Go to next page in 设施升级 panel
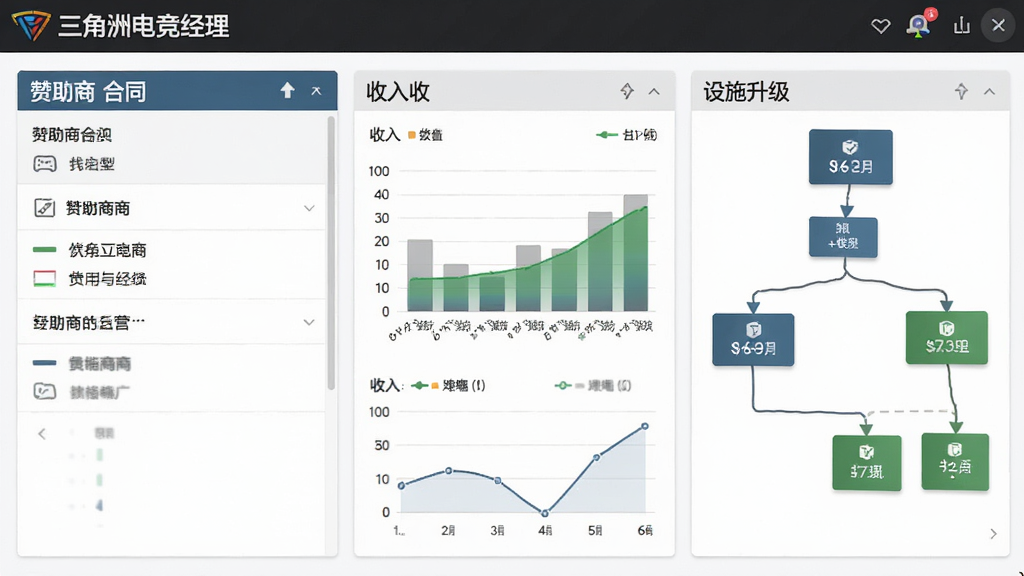1024x576 pixels. [x=993, y=534]
